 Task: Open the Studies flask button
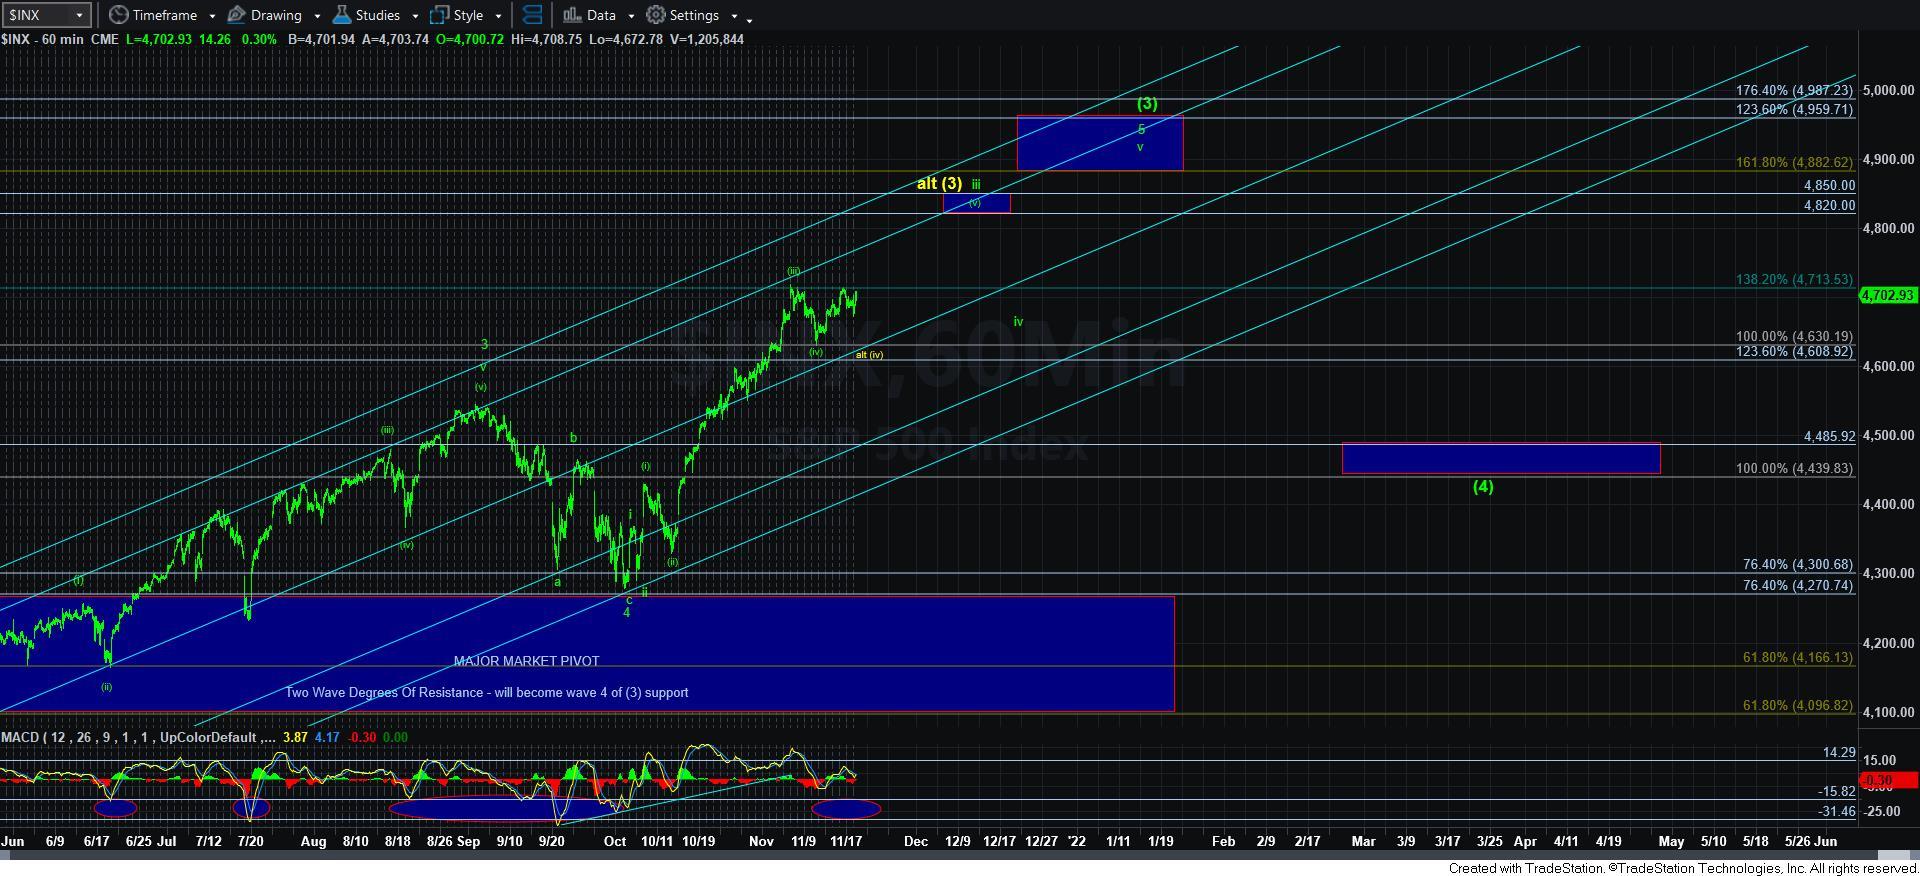(367, 15)
